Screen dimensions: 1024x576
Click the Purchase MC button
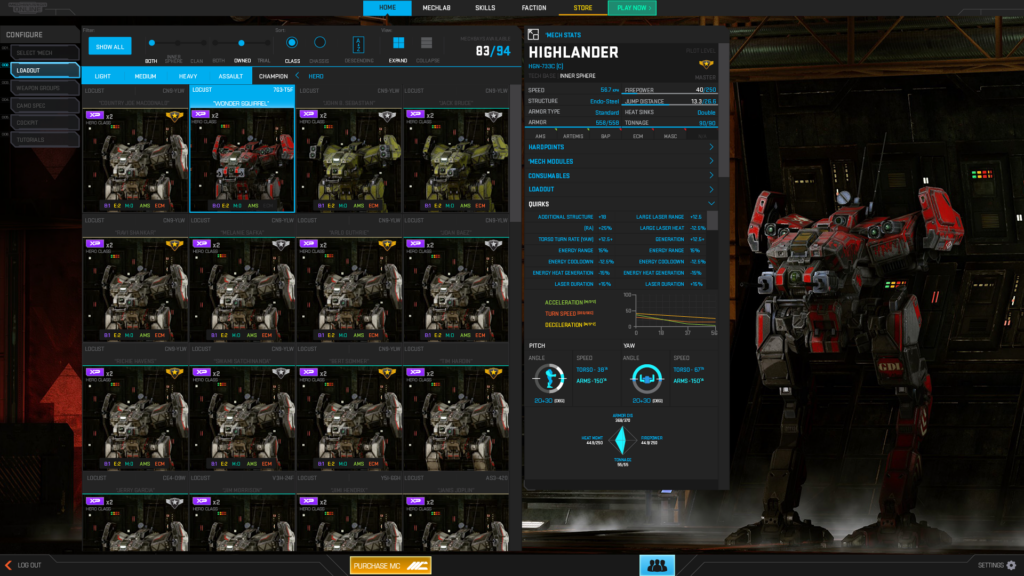pos(391,566)
